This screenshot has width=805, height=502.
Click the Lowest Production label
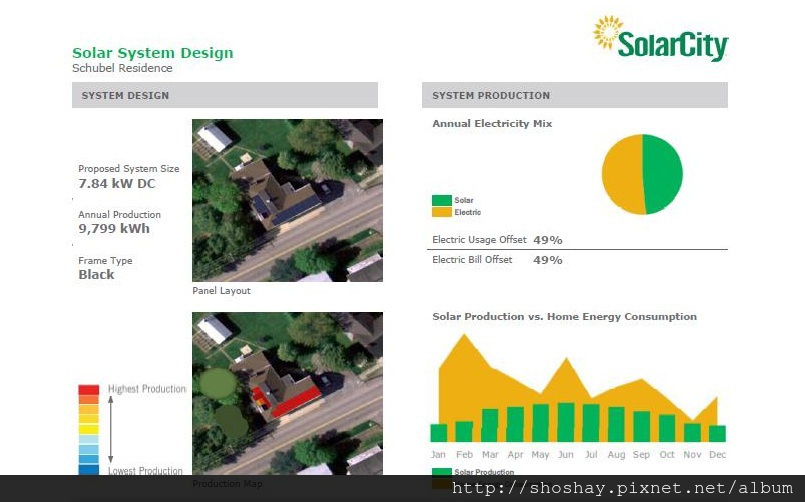tap(145, 471)
